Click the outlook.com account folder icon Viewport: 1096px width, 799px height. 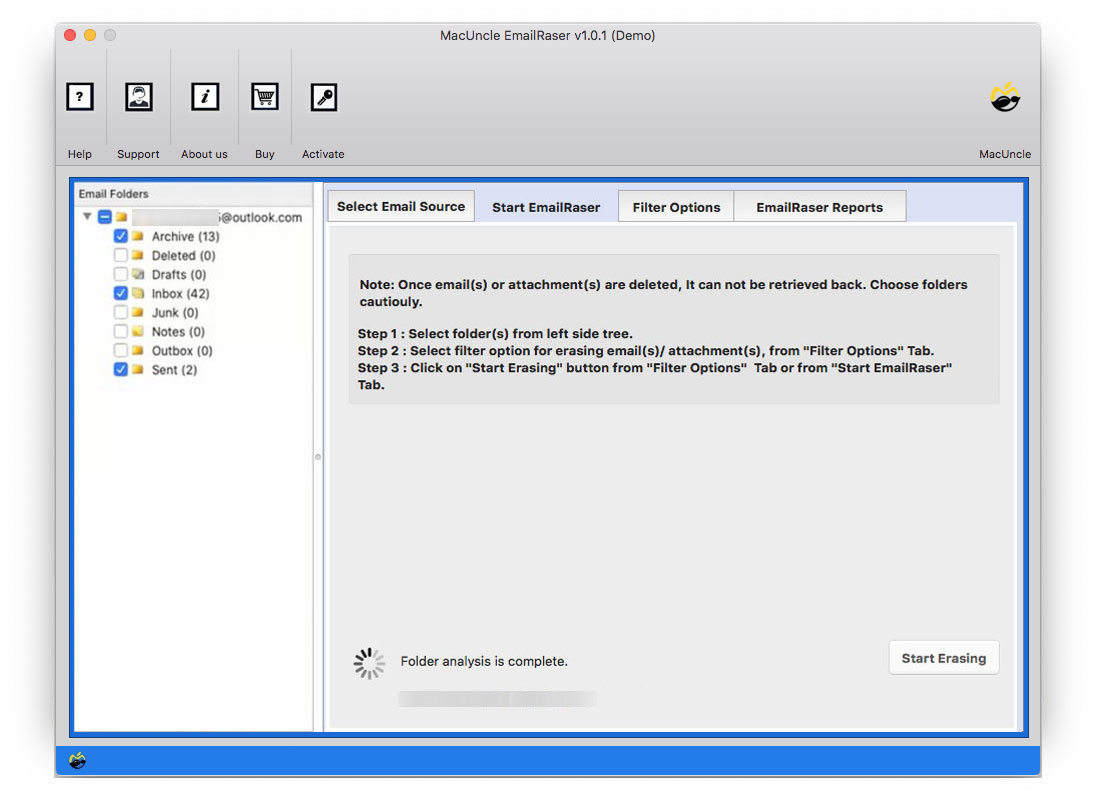click(122, 217)
